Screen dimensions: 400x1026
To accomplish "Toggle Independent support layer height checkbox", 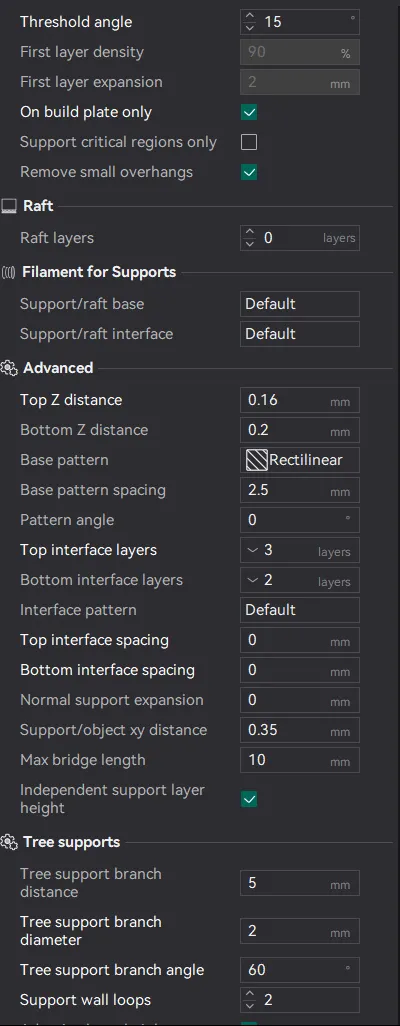I will click(x=249, y=799).
